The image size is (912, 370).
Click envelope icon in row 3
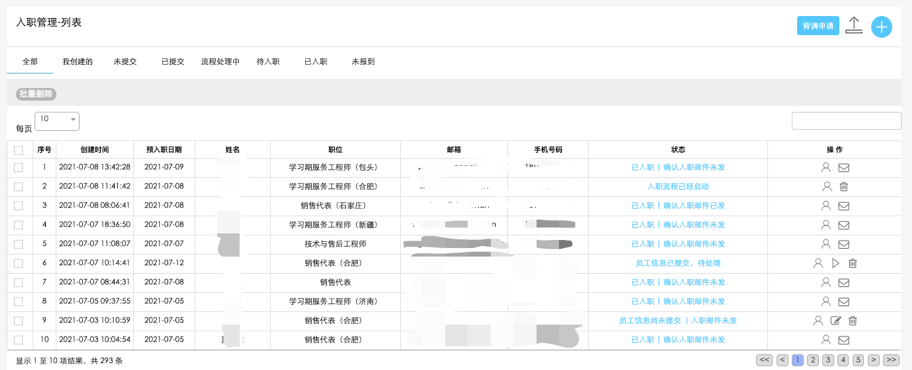843,206
